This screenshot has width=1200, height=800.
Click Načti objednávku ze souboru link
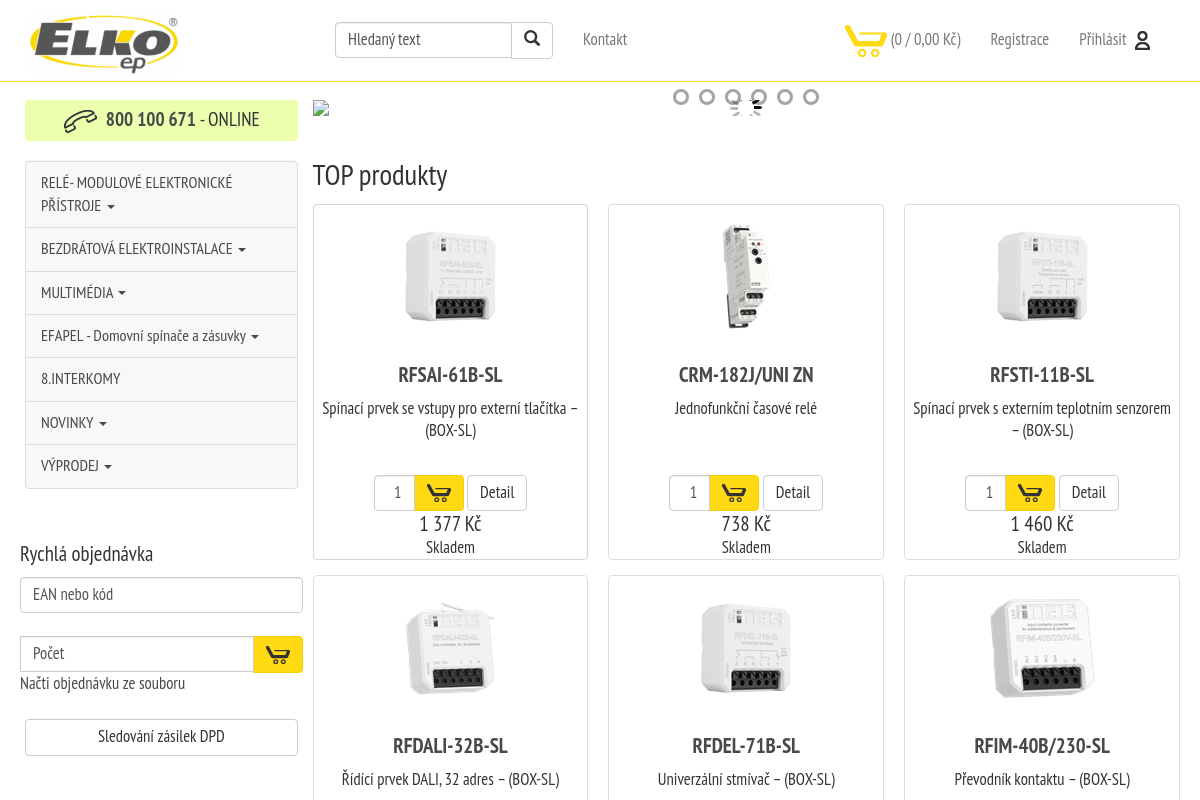pos(101,683)
